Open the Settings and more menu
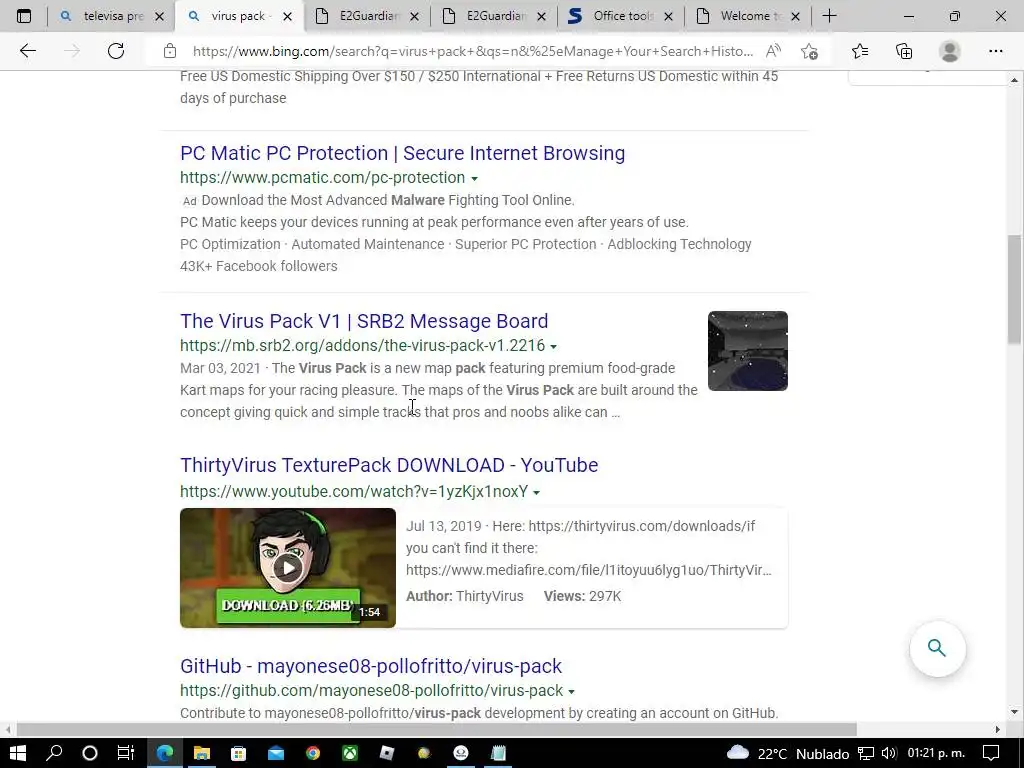This screenshot has height=768, width=1024. (x=995, y=51)
